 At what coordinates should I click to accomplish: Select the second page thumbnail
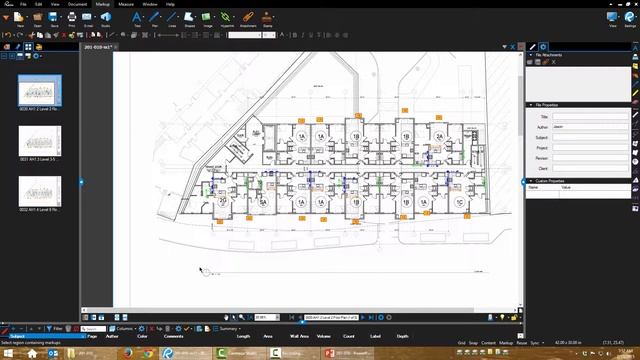coord(40,141)
